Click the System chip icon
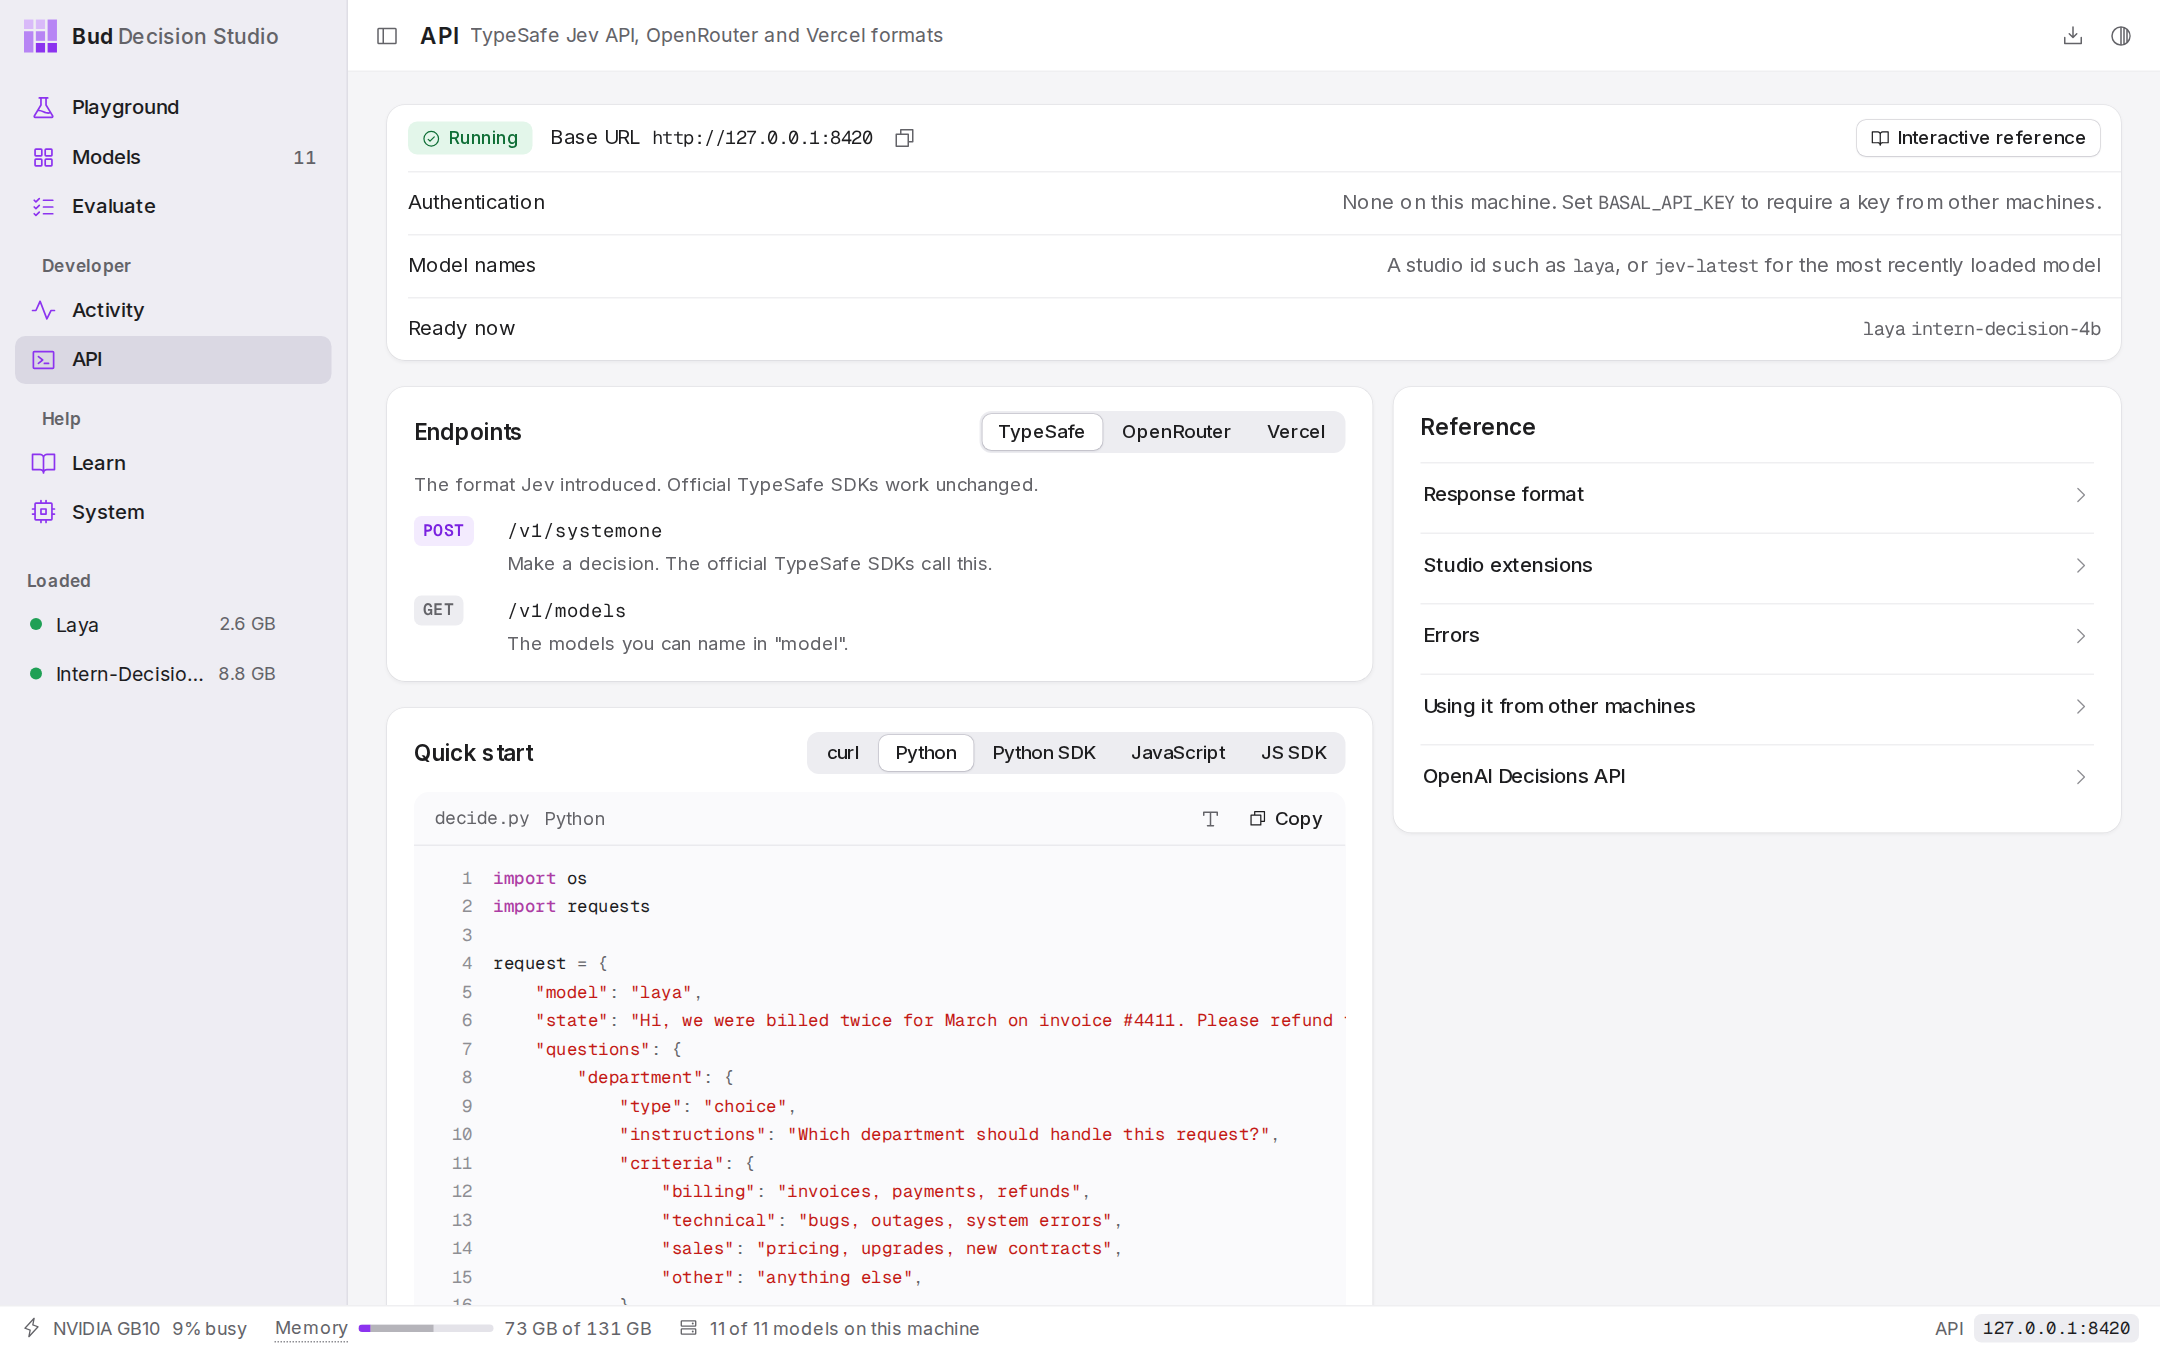Image resolution: width=2160 pixels, height=1350 pixels. [43, 512]
